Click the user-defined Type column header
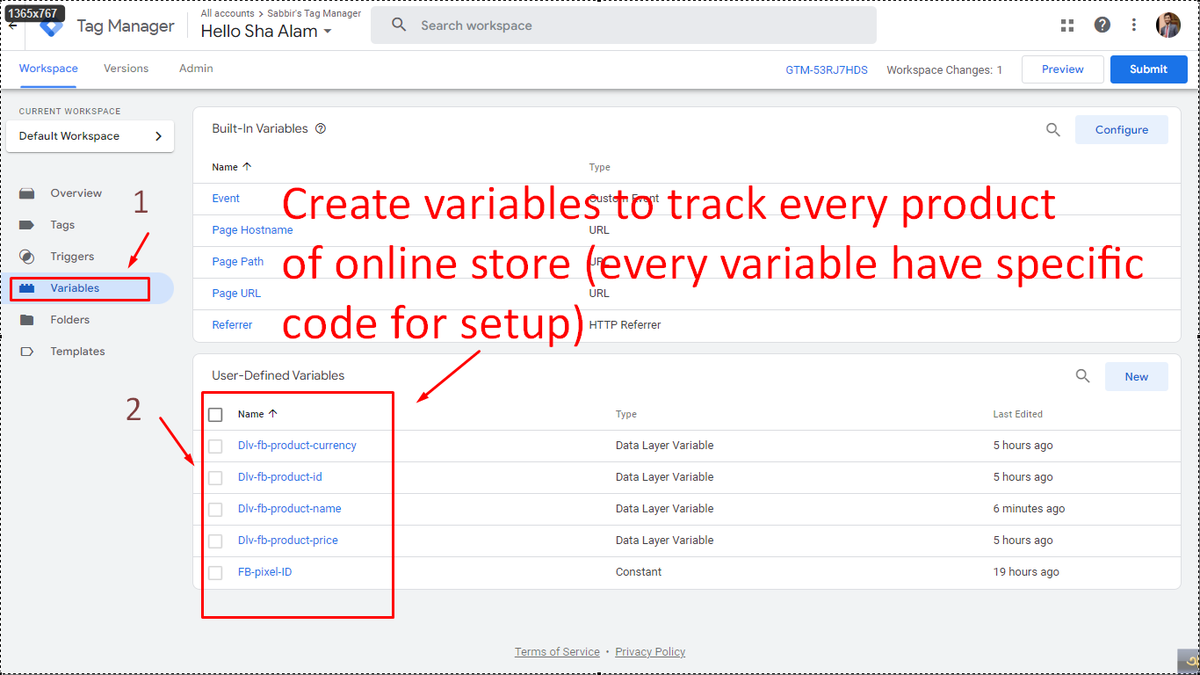Image resolution: width=1200 pixels, height=675 pixels. tap(626, 414)
